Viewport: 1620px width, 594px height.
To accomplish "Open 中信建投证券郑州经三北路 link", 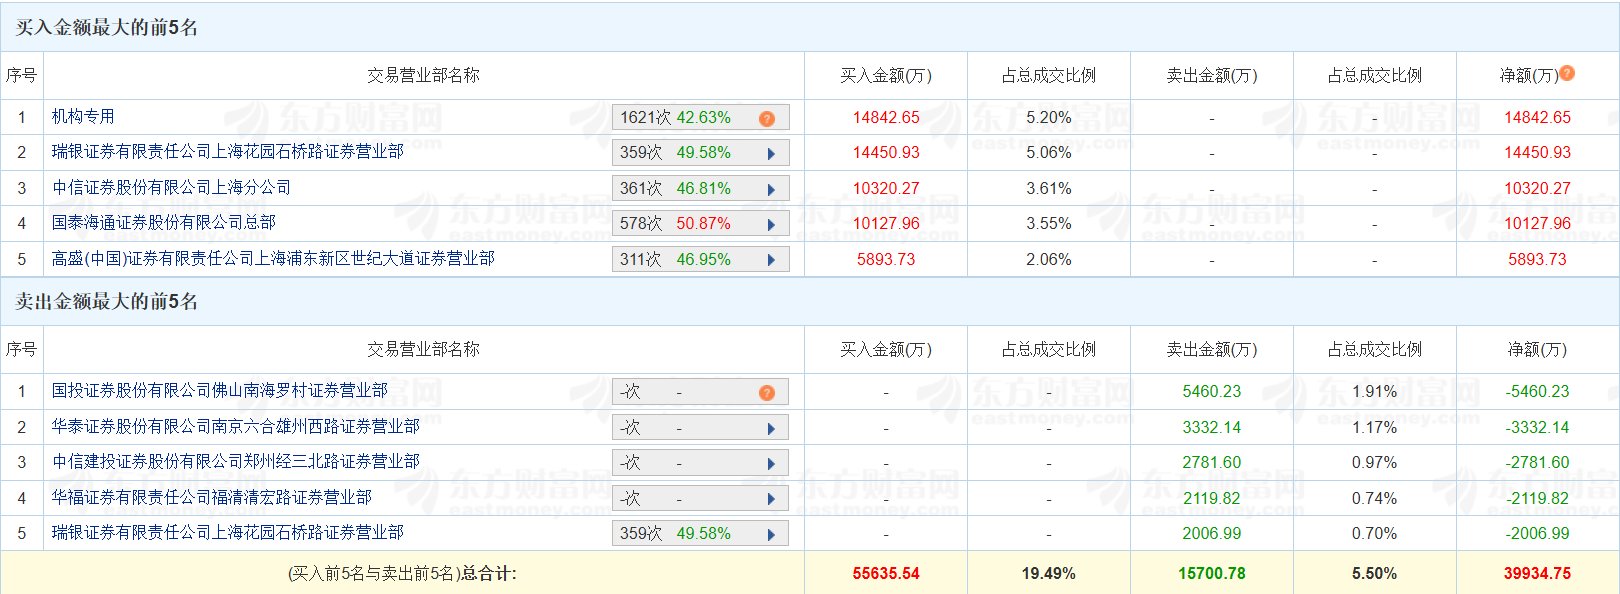I will [236, 461].
